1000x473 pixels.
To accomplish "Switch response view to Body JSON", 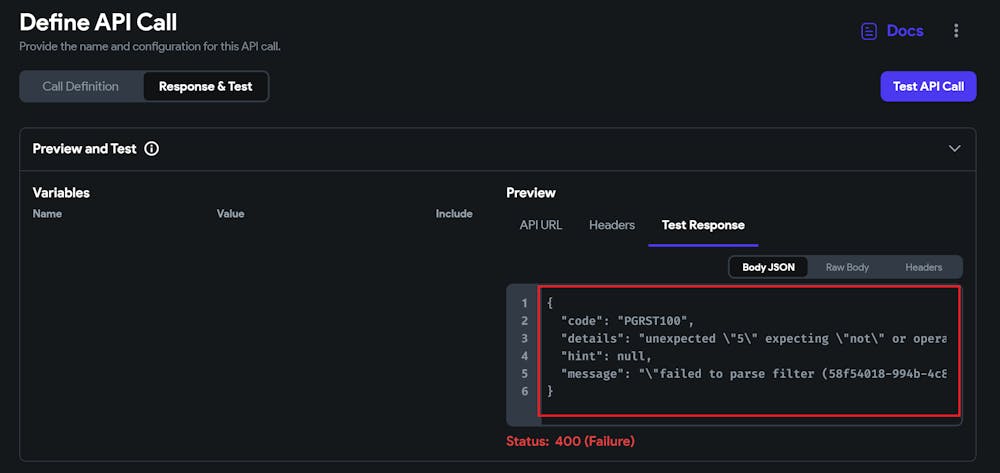I will (x=768, y=267).
